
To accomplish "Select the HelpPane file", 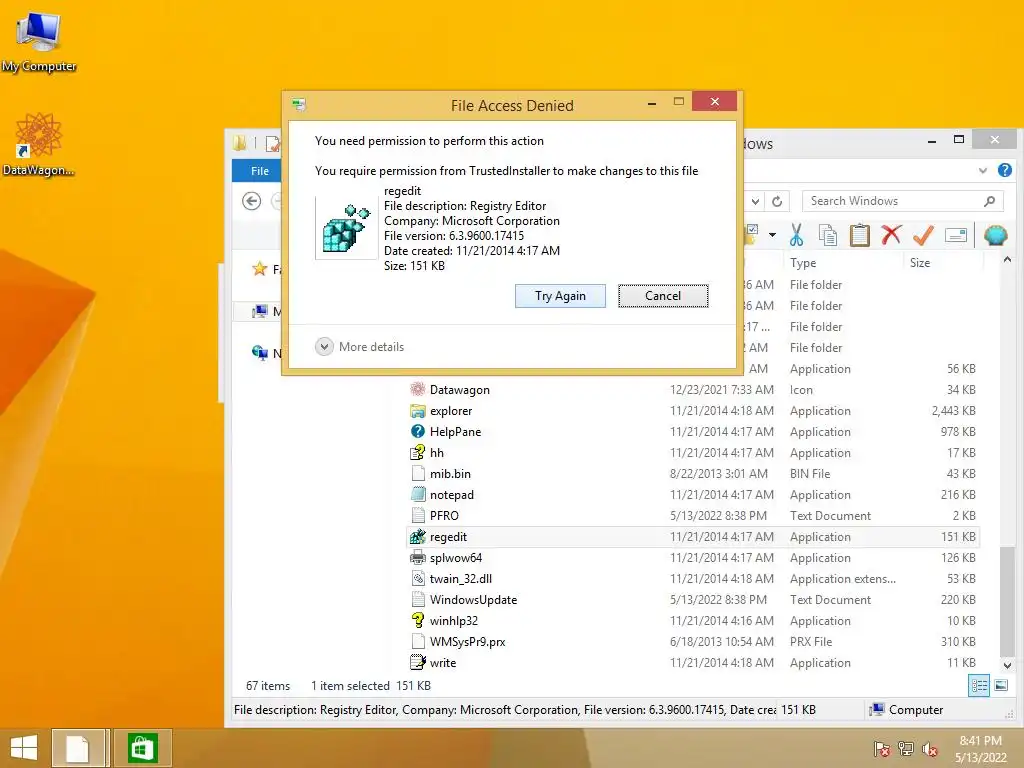I will pyautogui.click(x=455, y=432).
